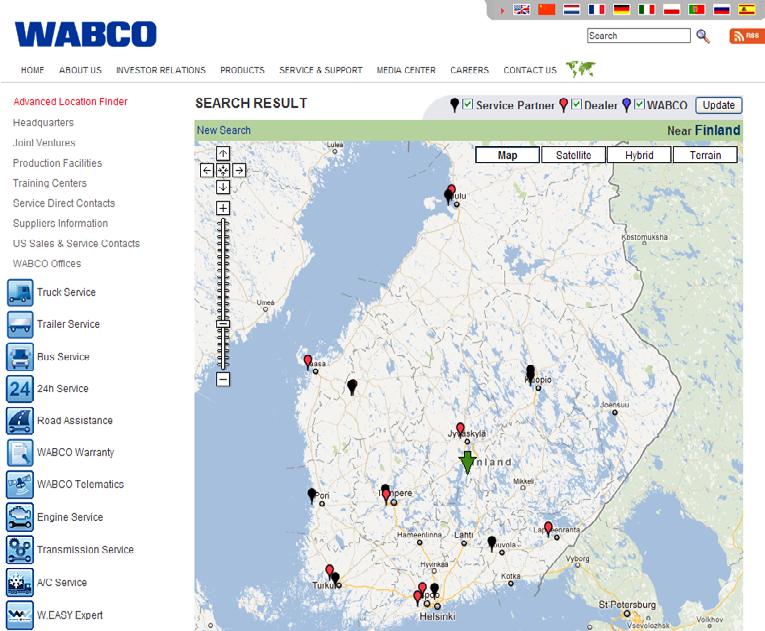The width and height of the screenshot is (765, 631).
Task: Click the magnifier search icon
Action: (x=703, y=36)
